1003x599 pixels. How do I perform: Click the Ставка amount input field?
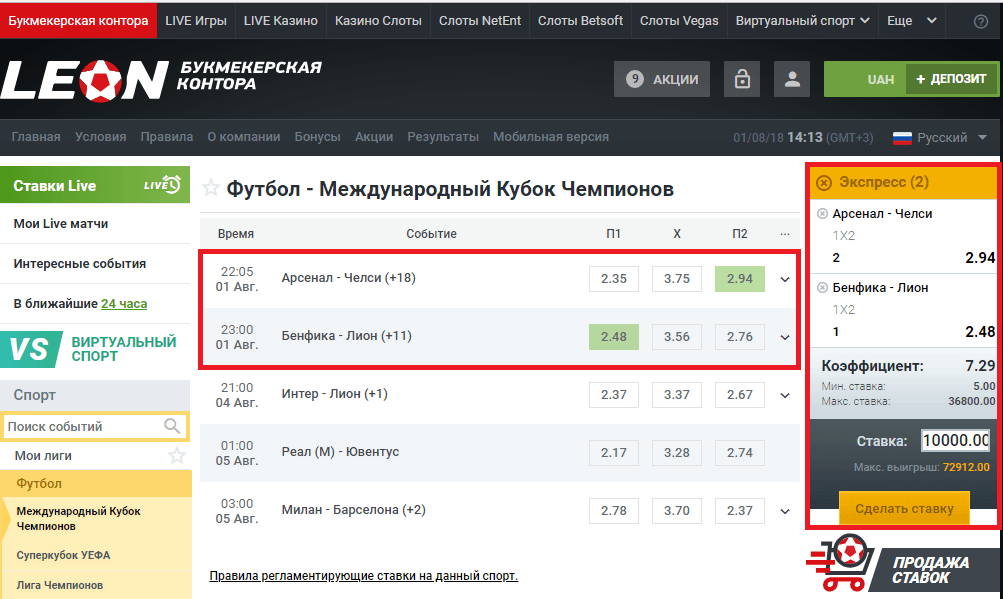pyautogui.click(x=955, y=441)
